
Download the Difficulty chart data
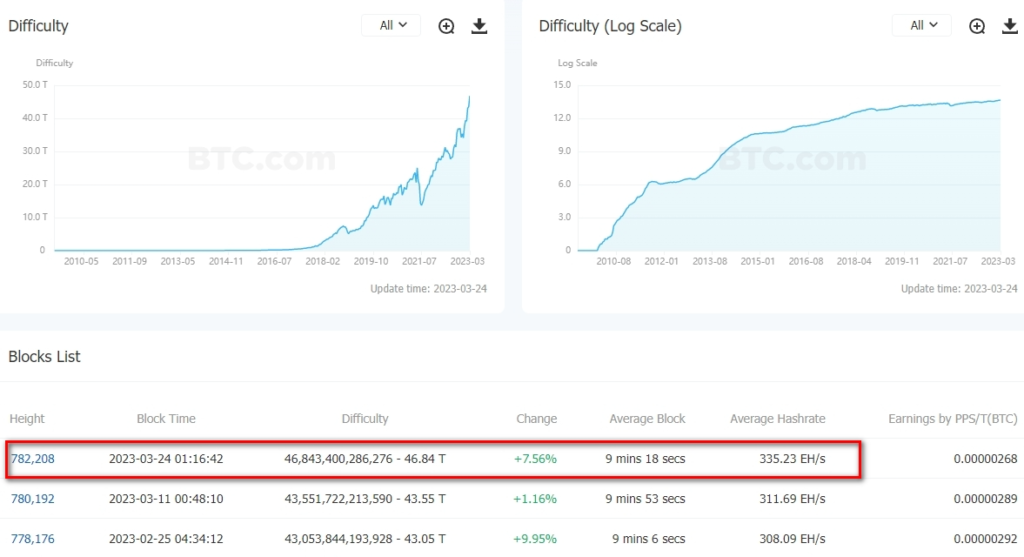pos(479,26)
